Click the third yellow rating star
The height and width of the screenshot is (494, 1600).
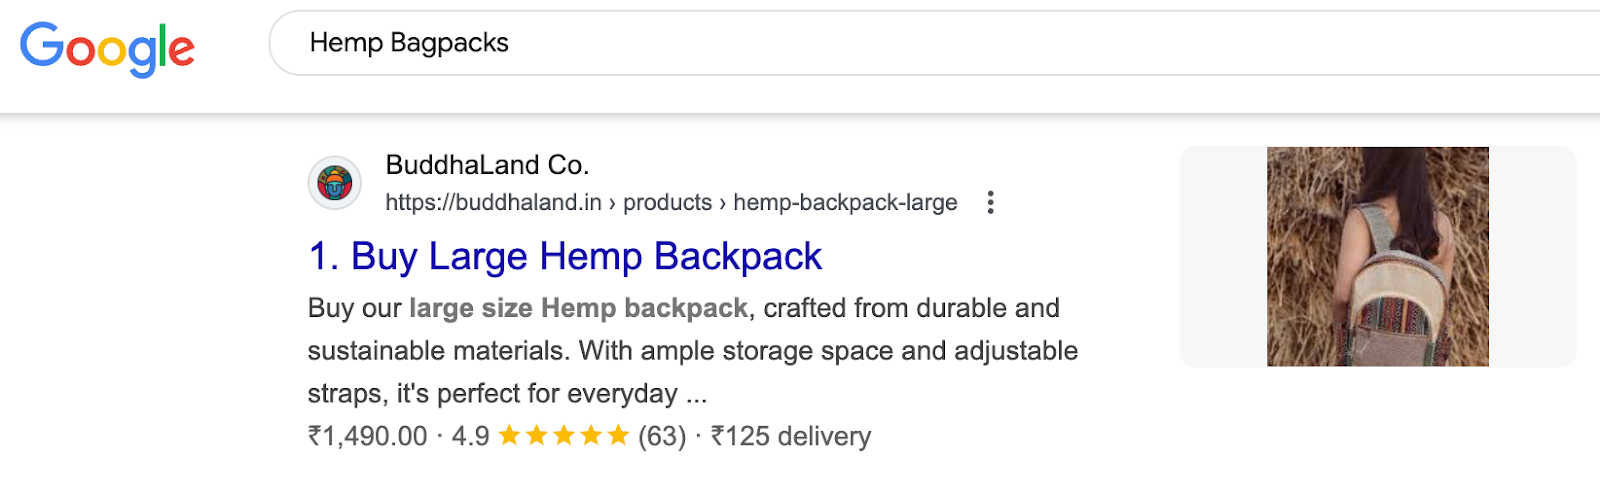564,435
